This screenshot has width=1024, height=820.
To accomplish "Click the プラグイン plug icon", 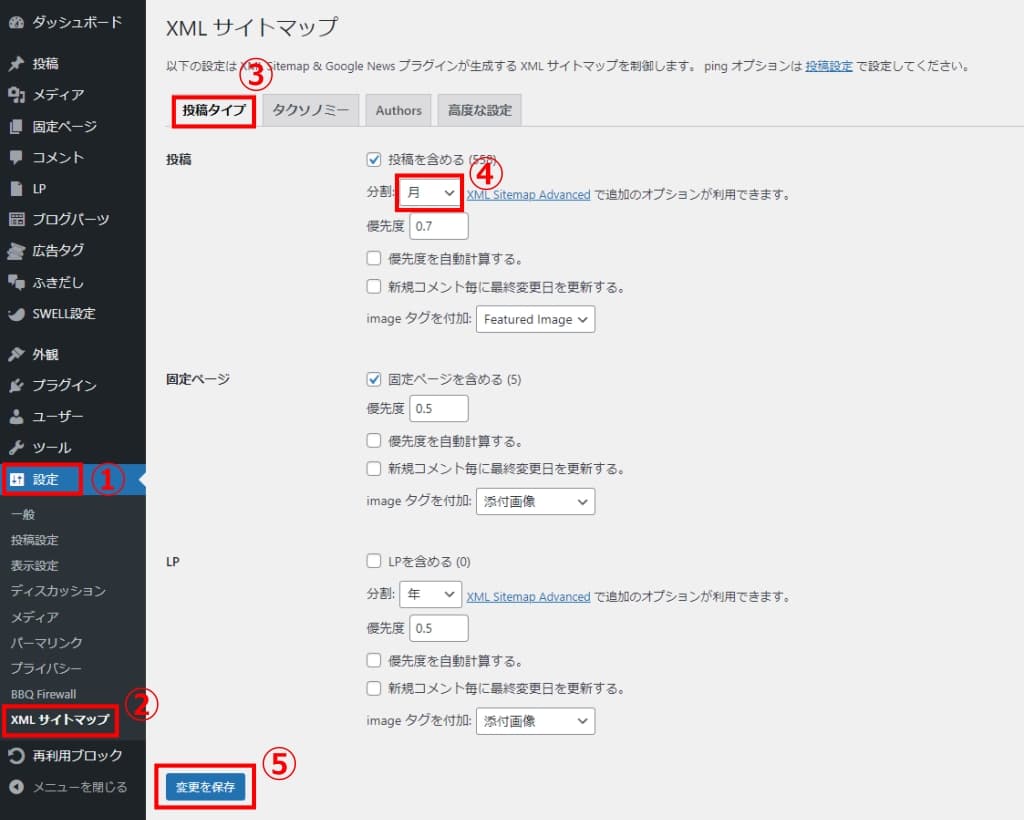I will [x=16, y=385].
